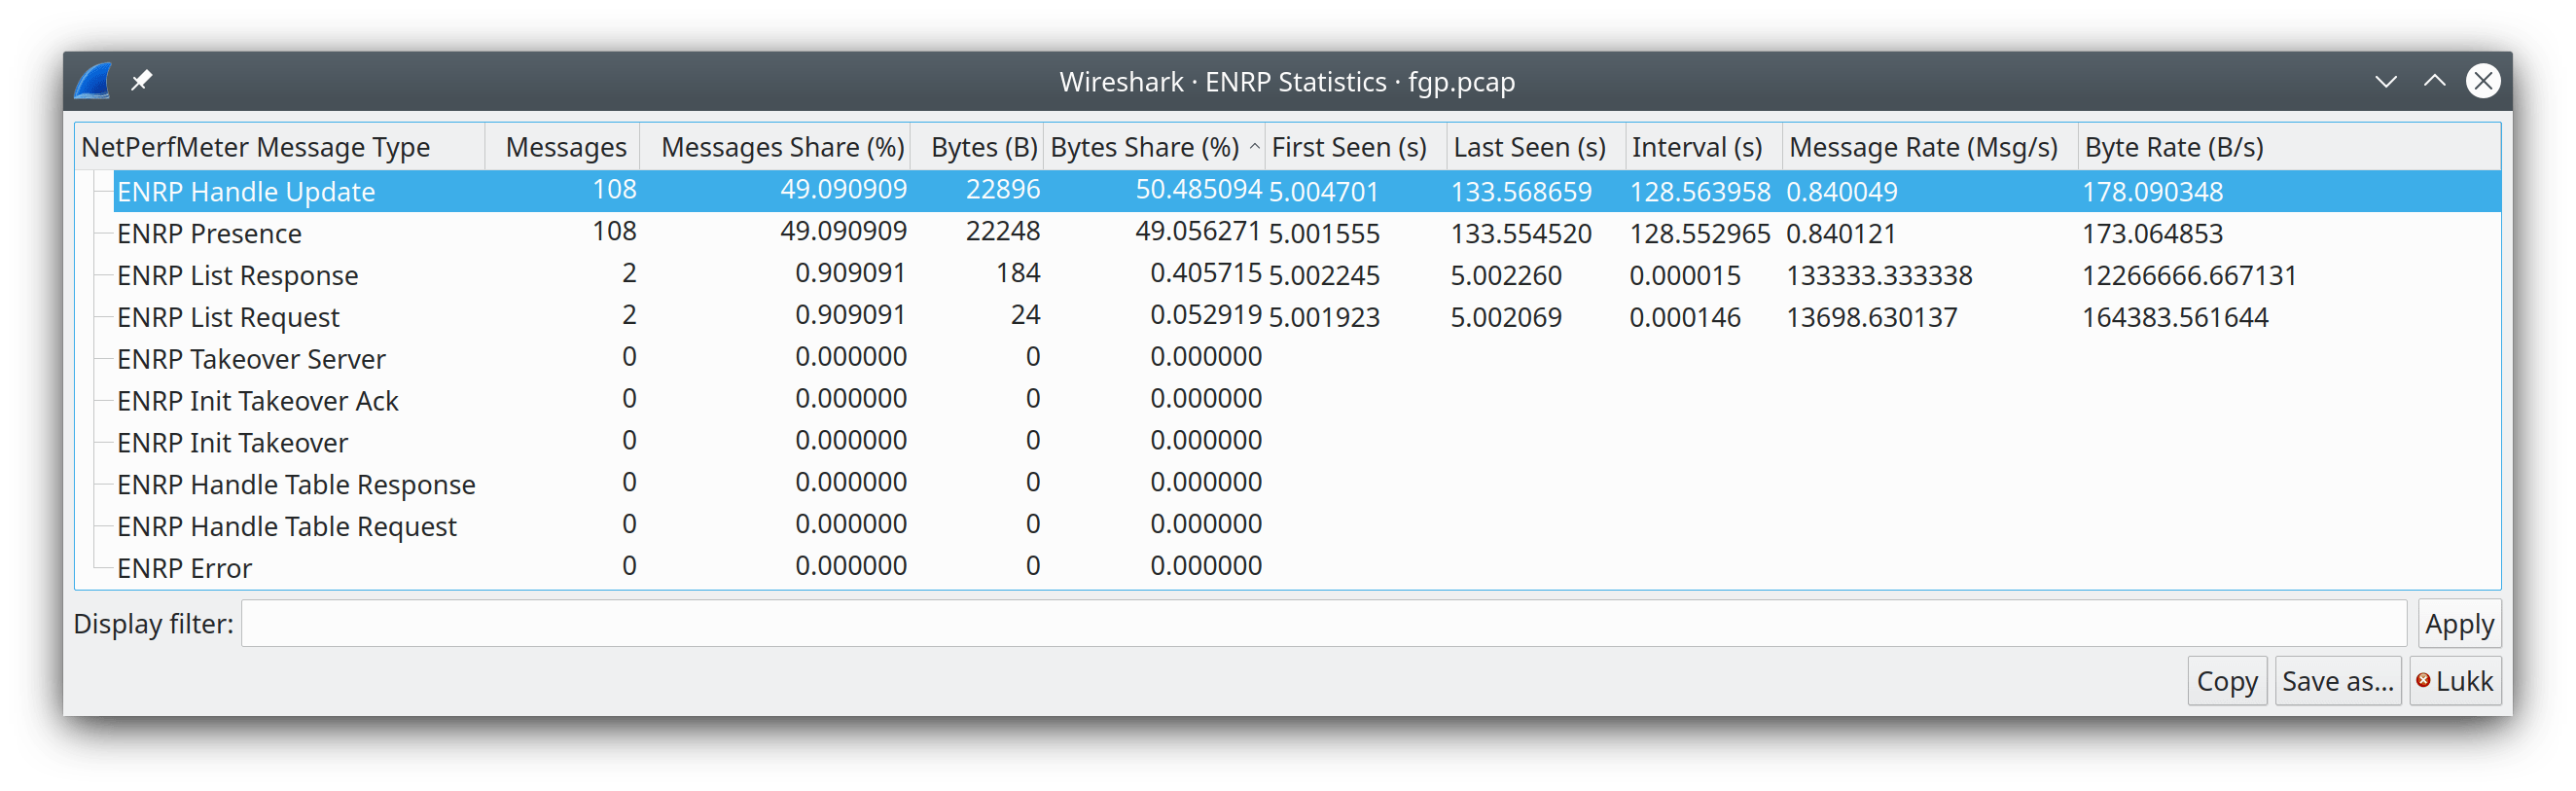Select the ENRP Handle Table Request row

286,526
